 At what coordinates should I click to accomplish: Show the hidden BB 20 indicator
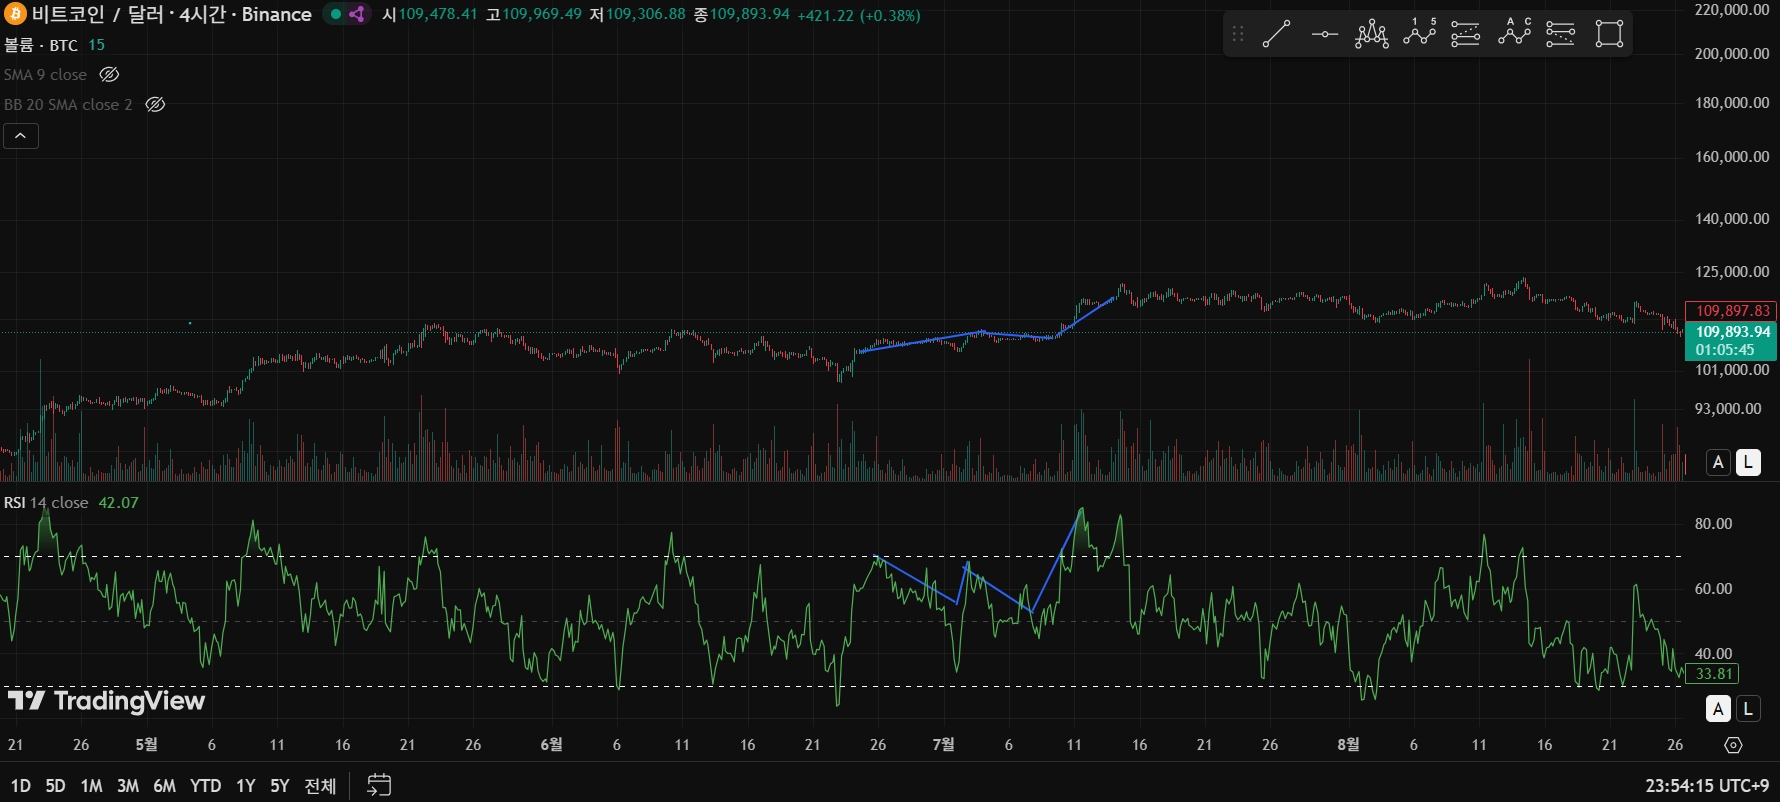point(155,105)
